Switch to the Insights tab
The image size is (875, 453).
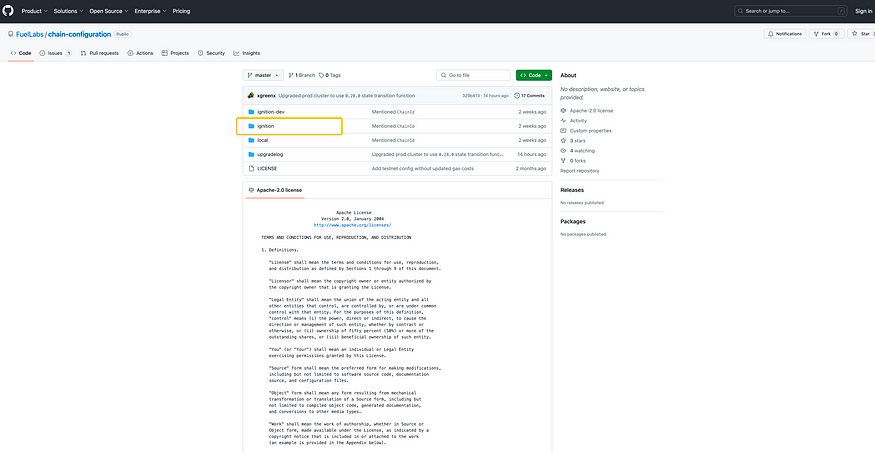[x=247, y=53]
